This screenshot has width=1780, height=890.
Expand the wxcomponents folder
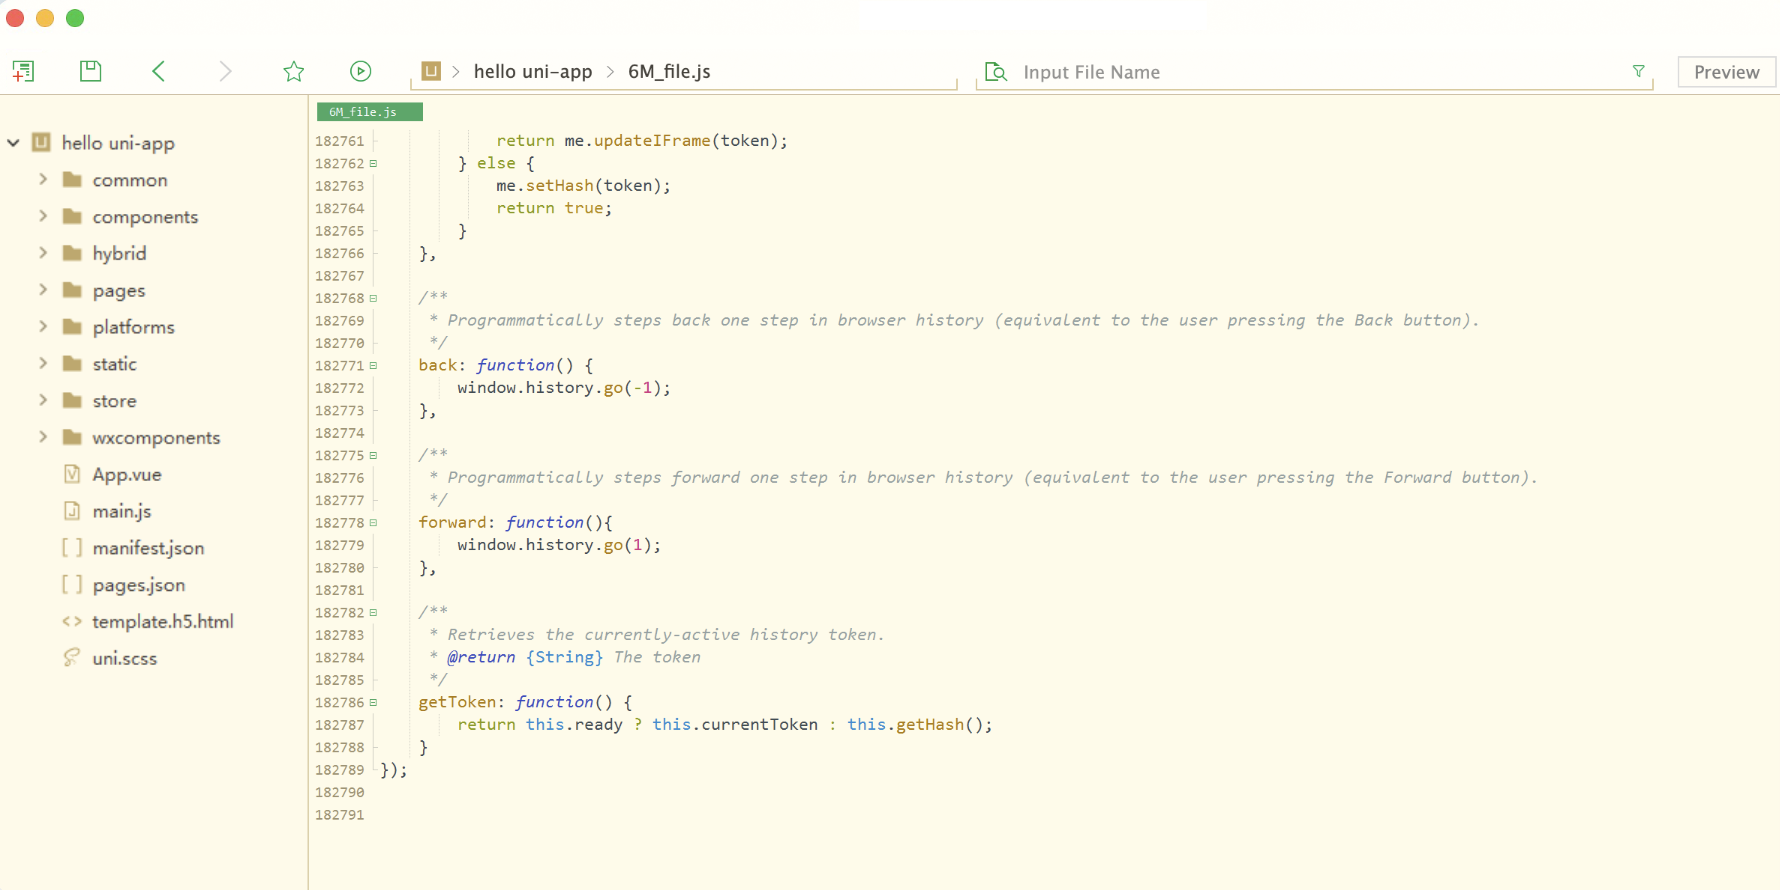pos(43,437)
